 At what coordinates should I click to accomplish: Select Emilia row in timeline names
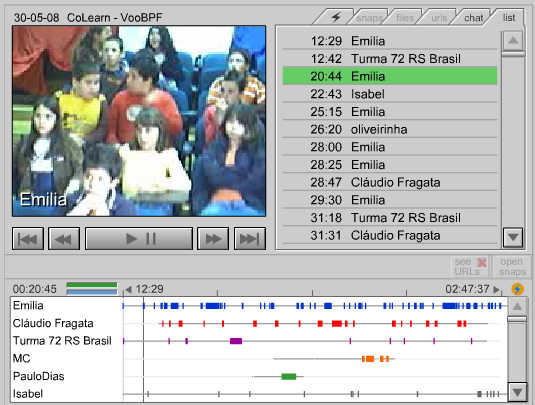coord(28,305)
